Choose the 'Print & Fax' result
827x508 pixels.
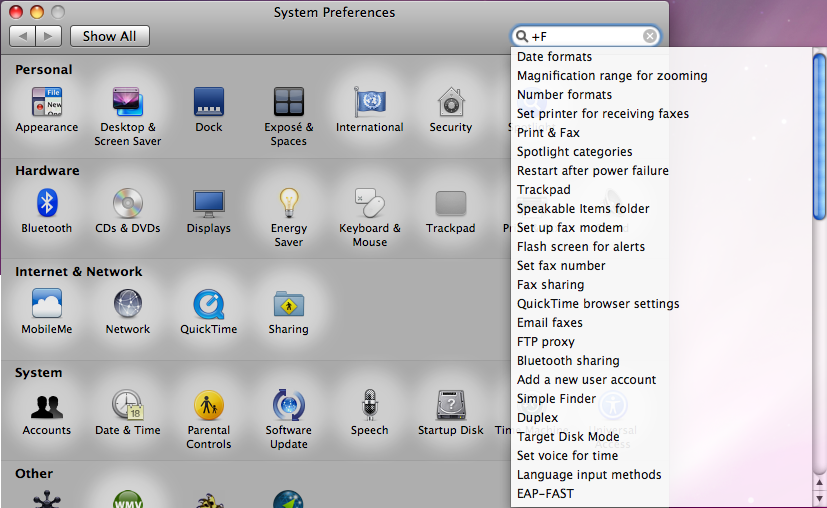[x=548, y=132]
